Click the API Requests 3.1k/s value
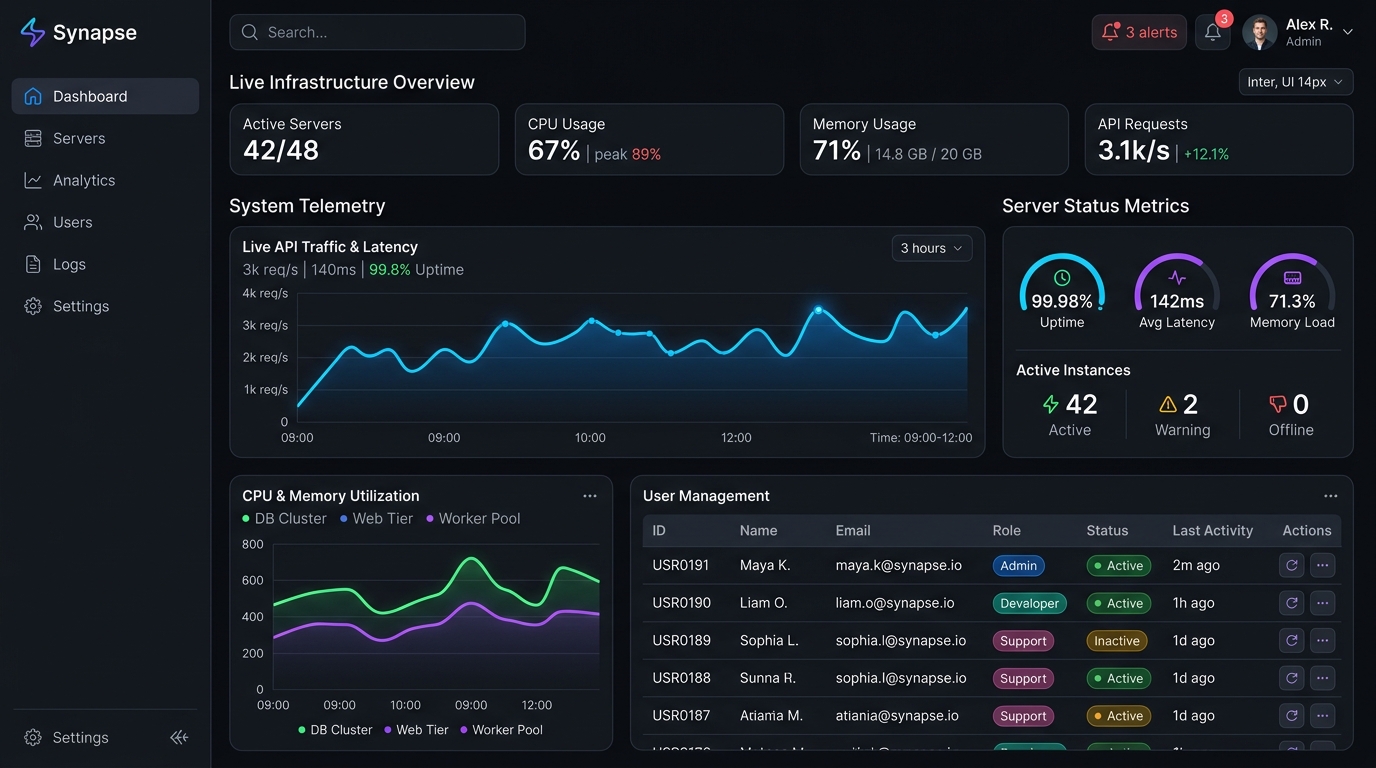 pyautogui.click(x=1134, y=151)
